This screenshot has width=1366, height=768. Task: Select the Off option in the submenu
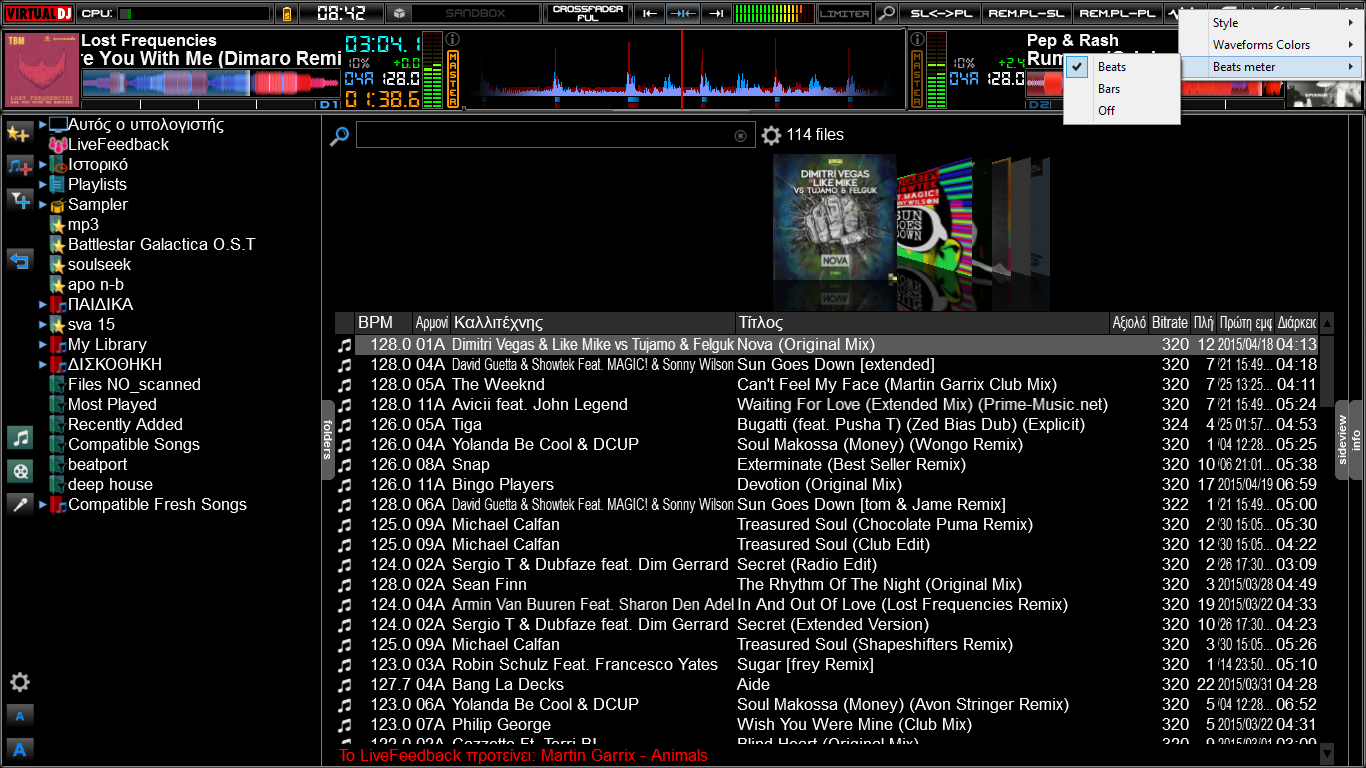click(1122, 111)
